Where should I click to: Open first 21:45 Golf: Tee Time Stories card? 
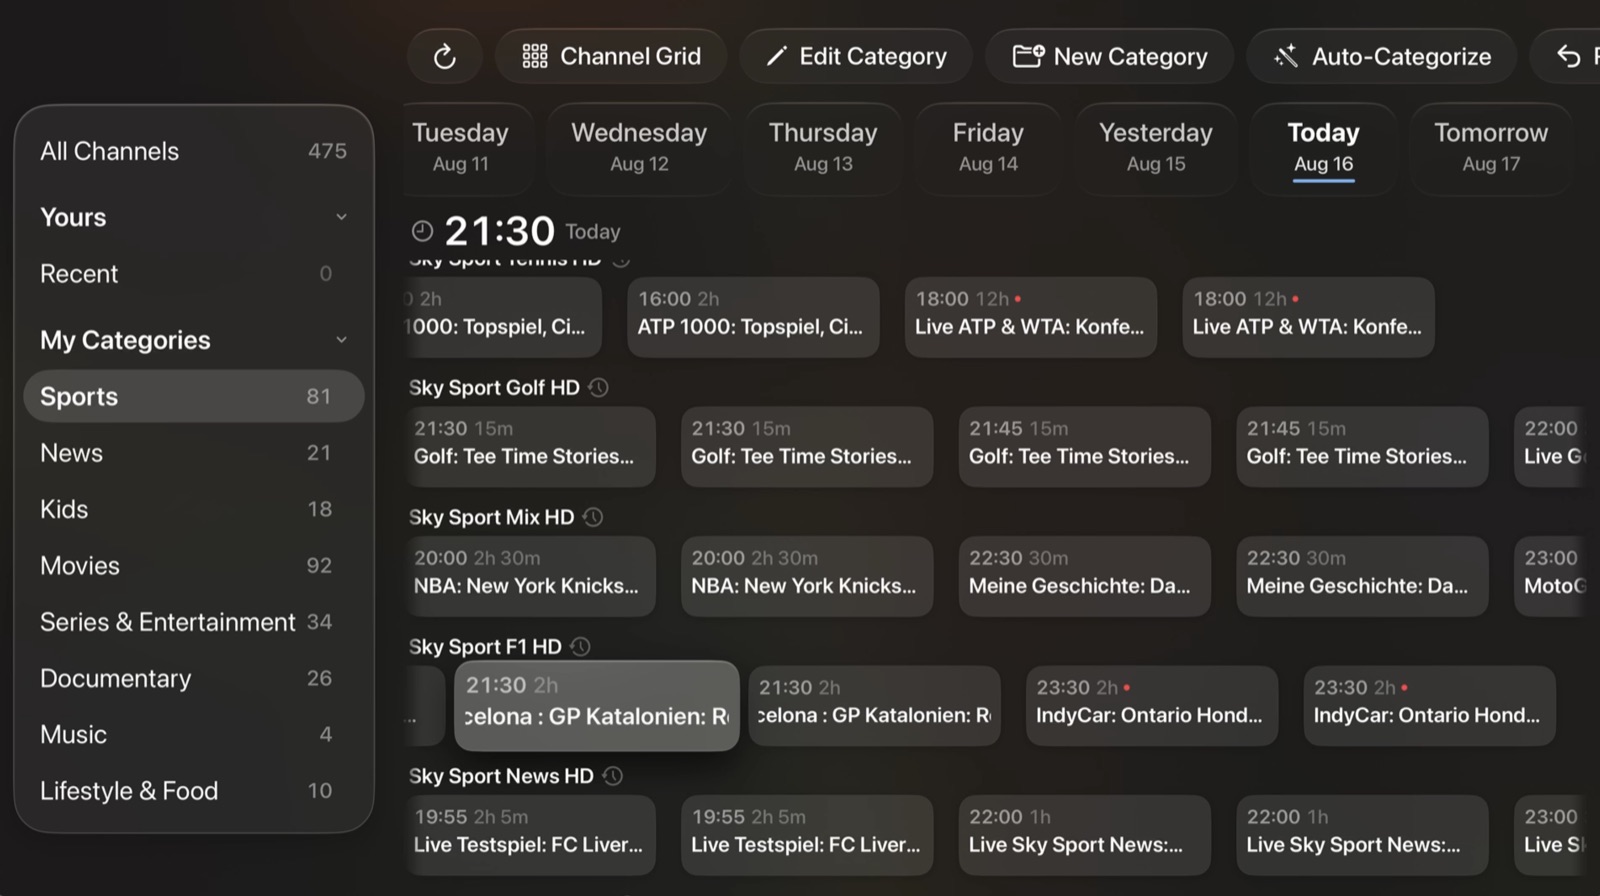coord(1085,447)
